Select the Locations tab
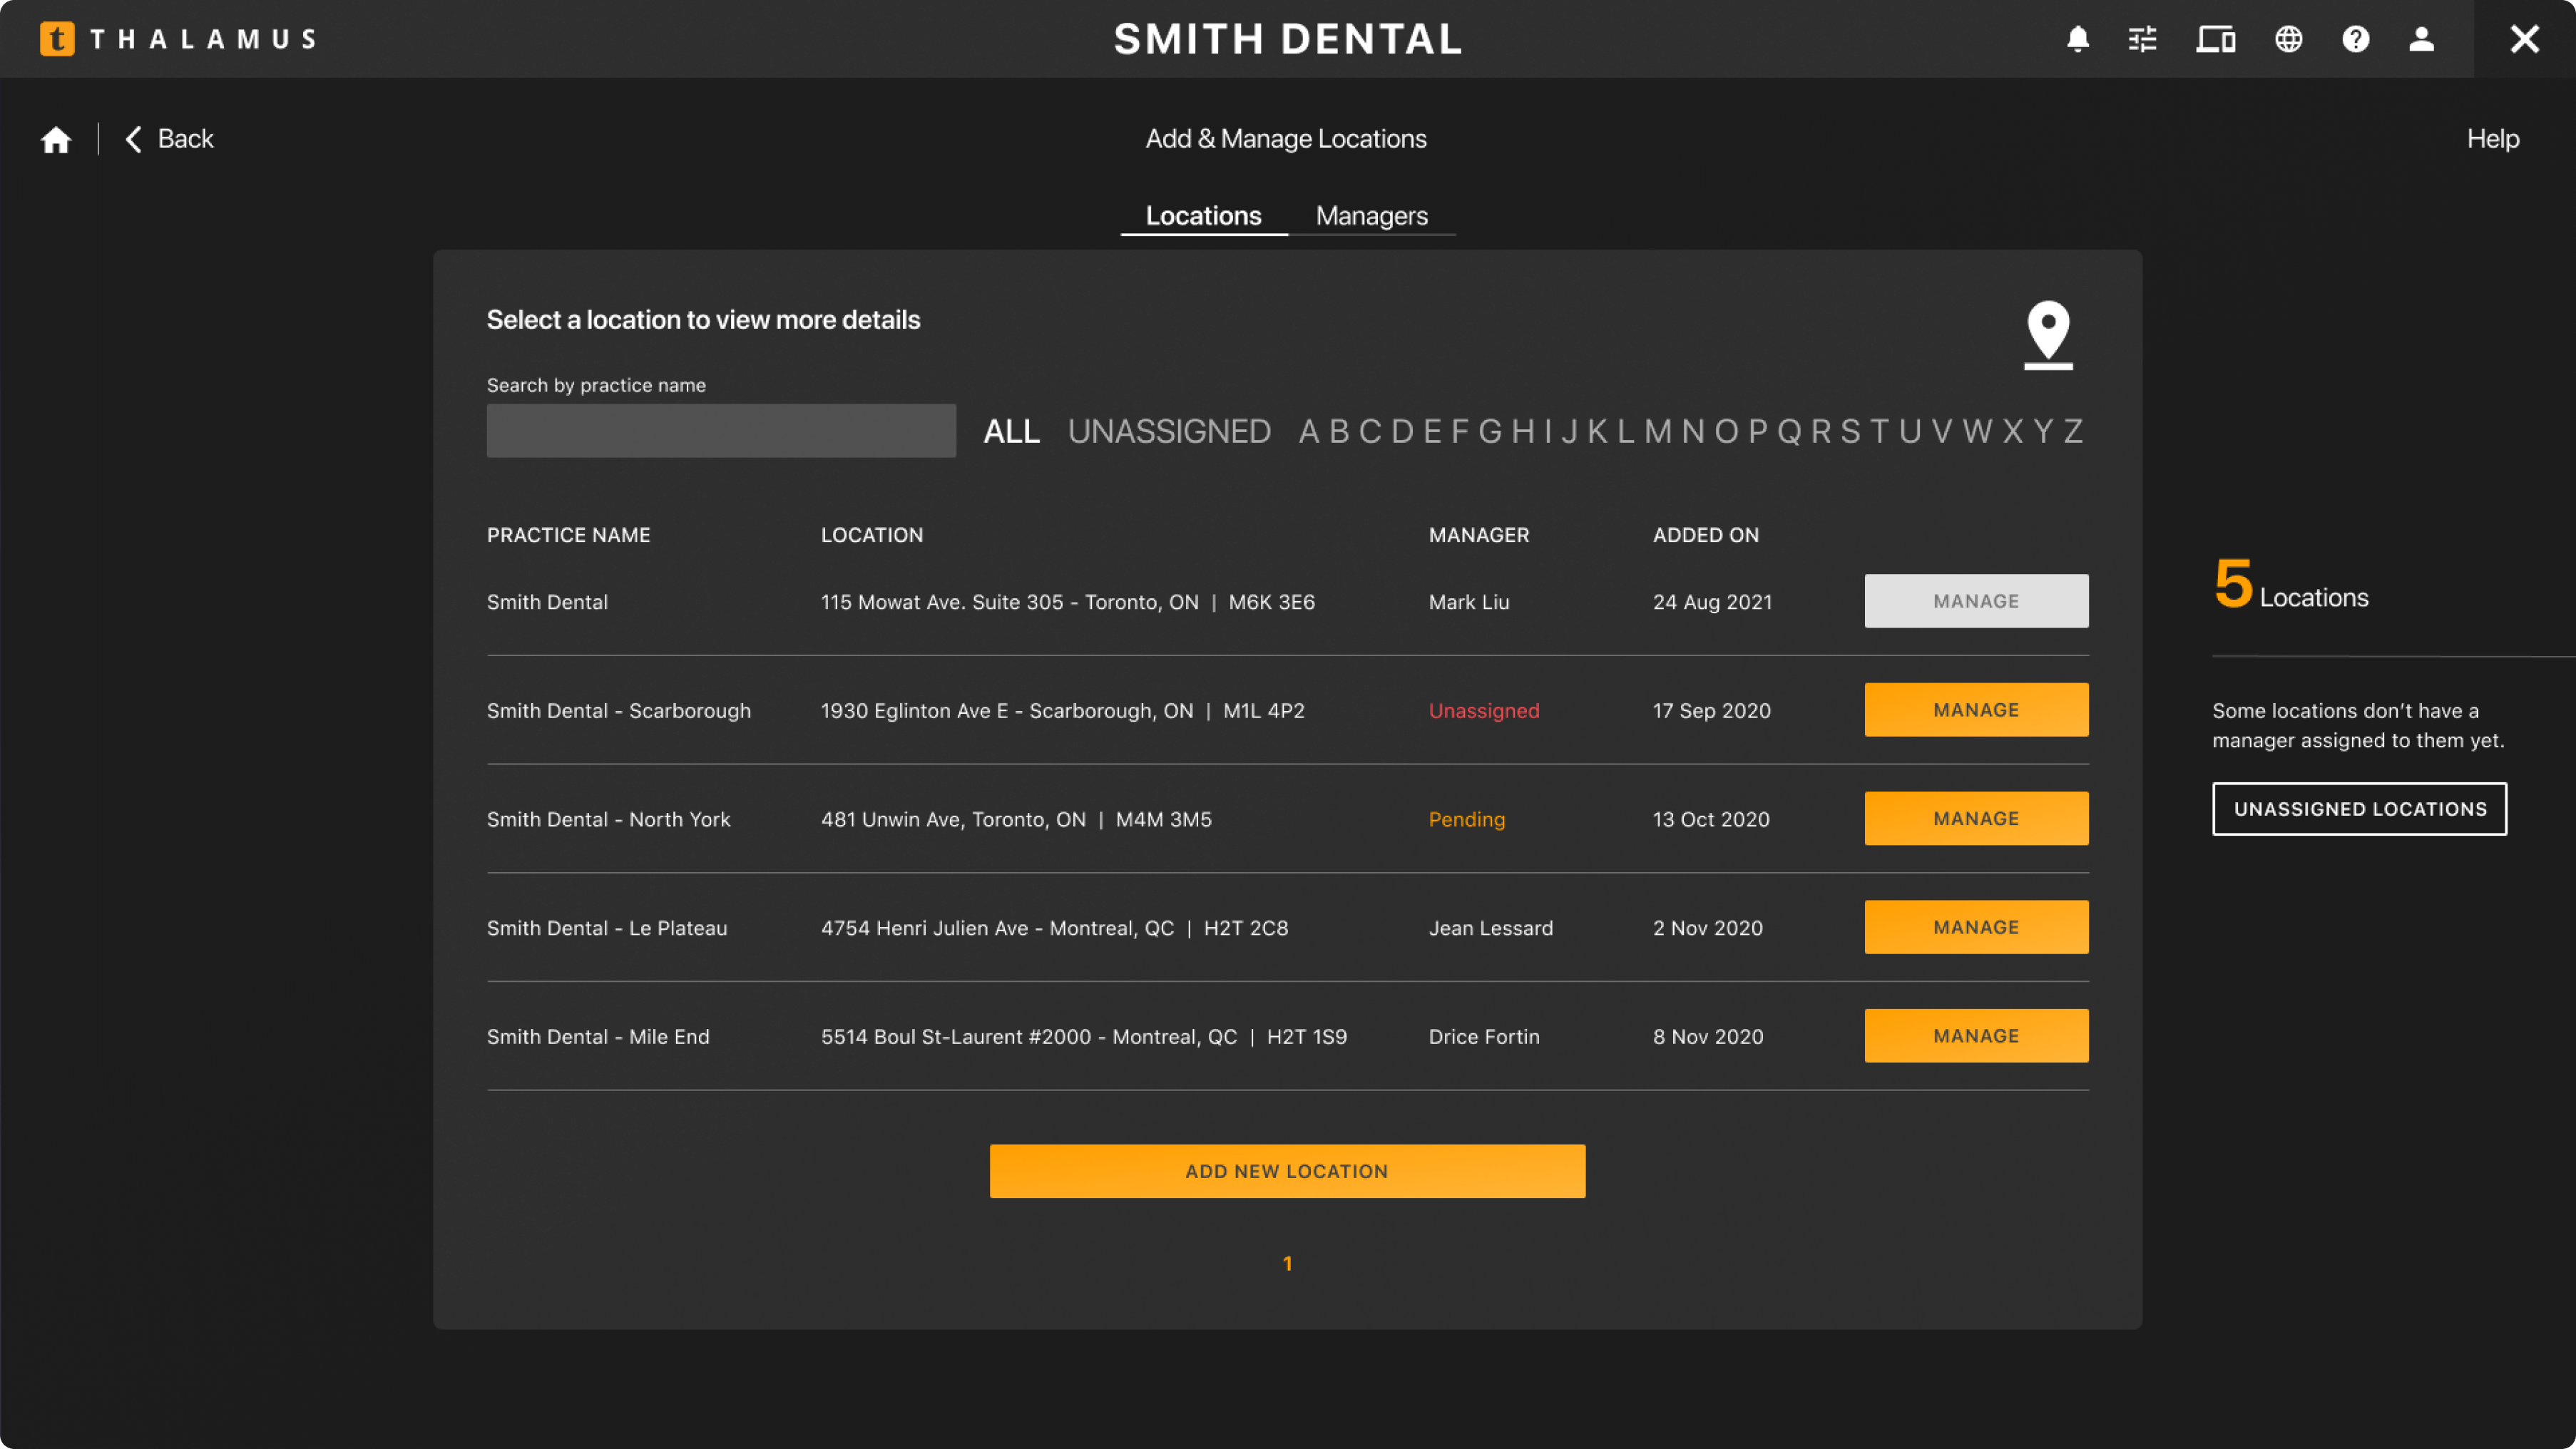Screen dimensions: 2576x1449 [x=1203, y=216]
